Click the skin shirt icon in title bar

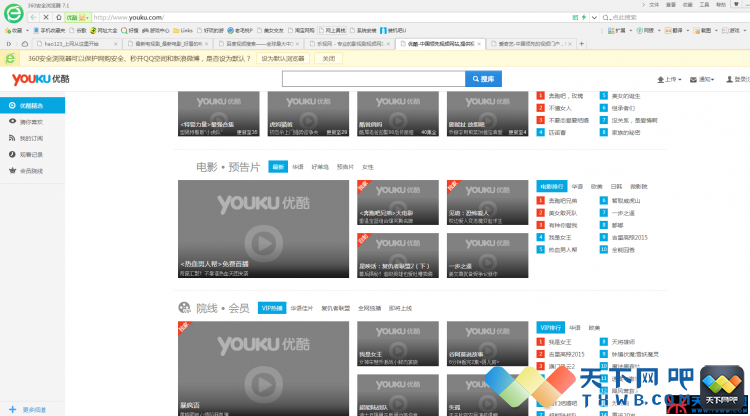pyautogui.click(x=737, y=4)
